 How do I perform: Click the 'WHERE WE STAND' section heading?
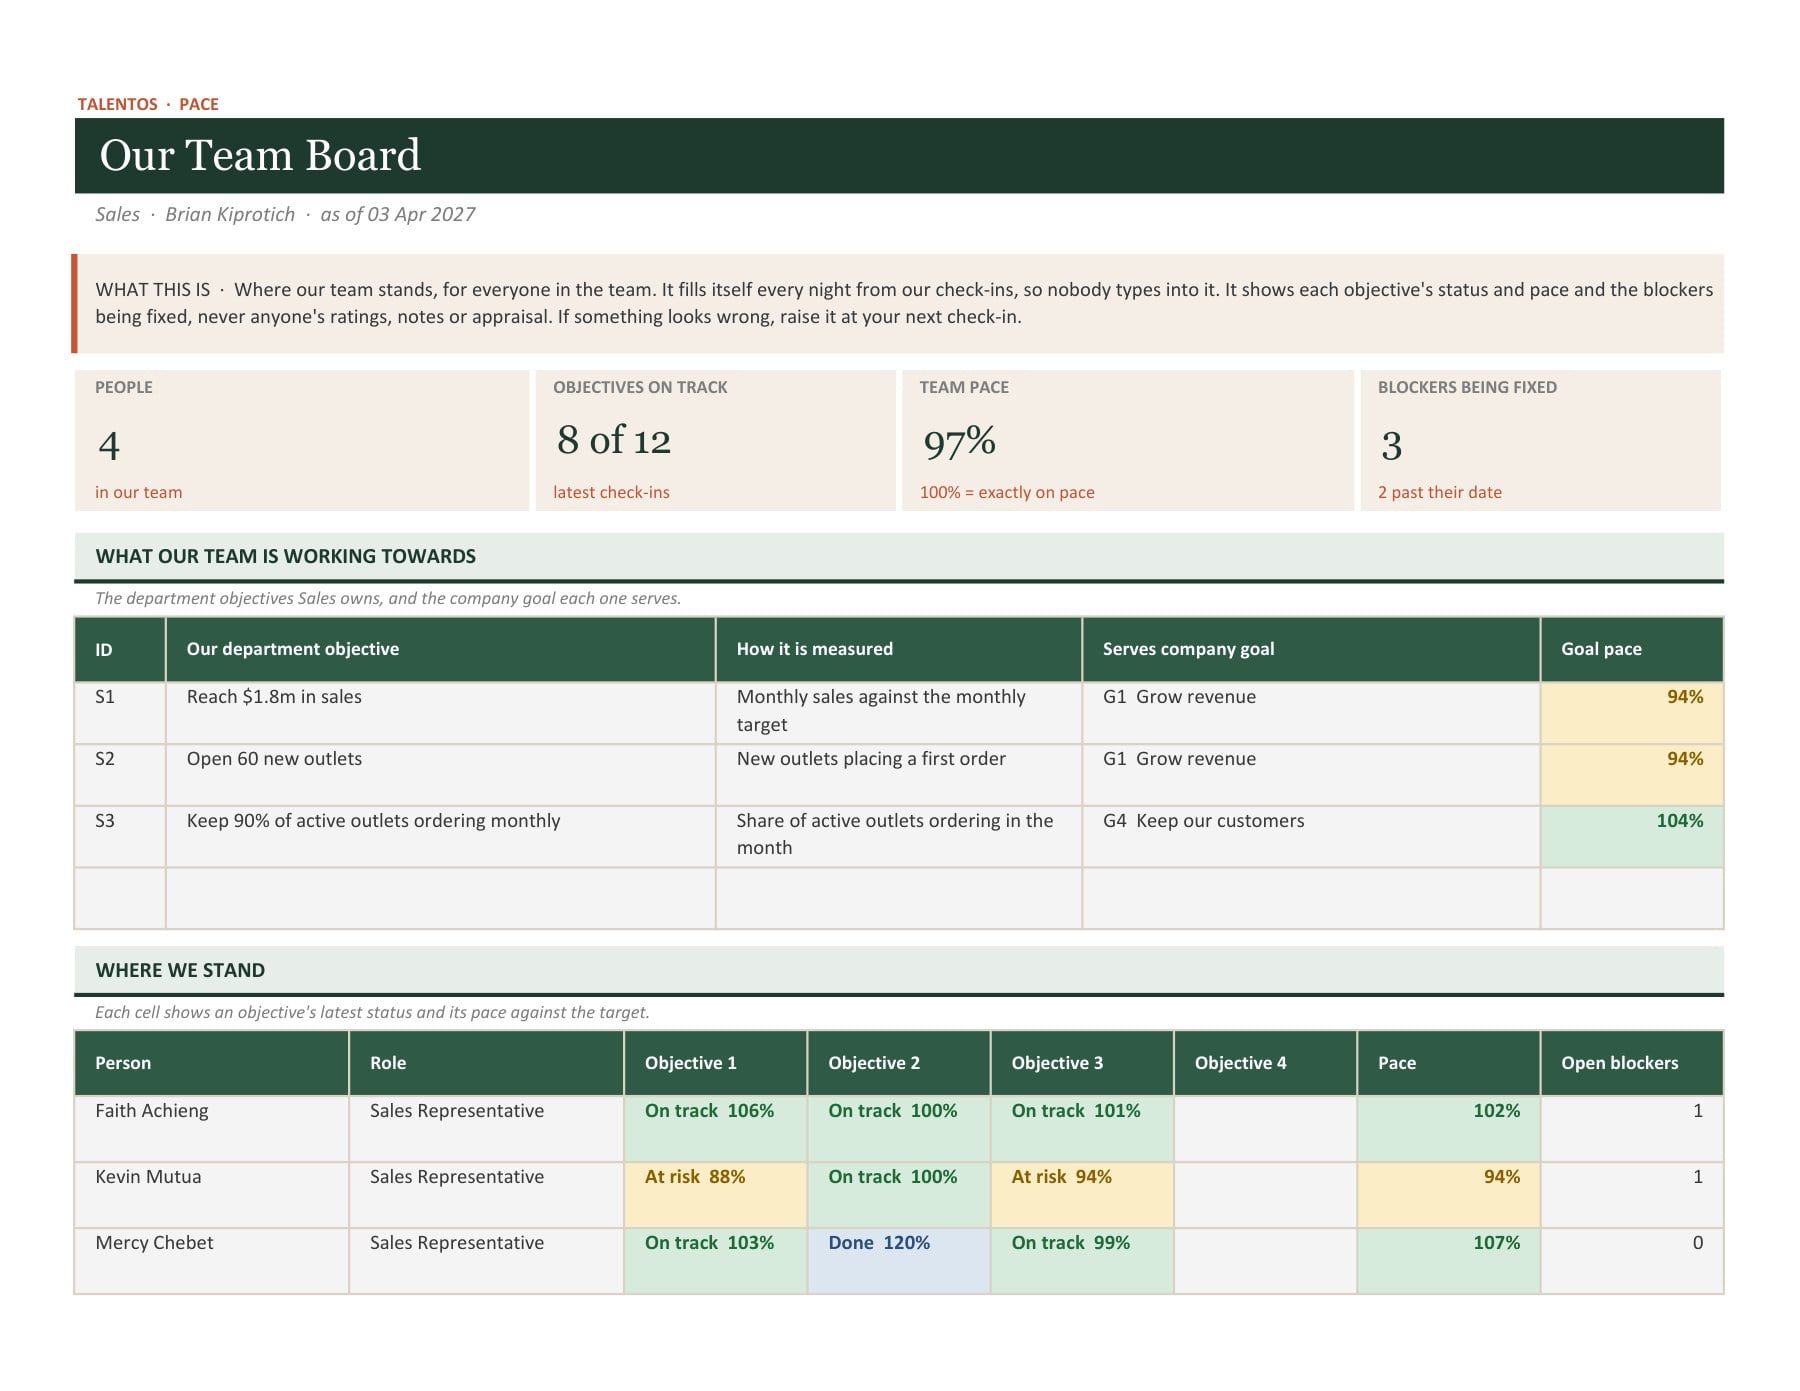(x=180, y=970)
